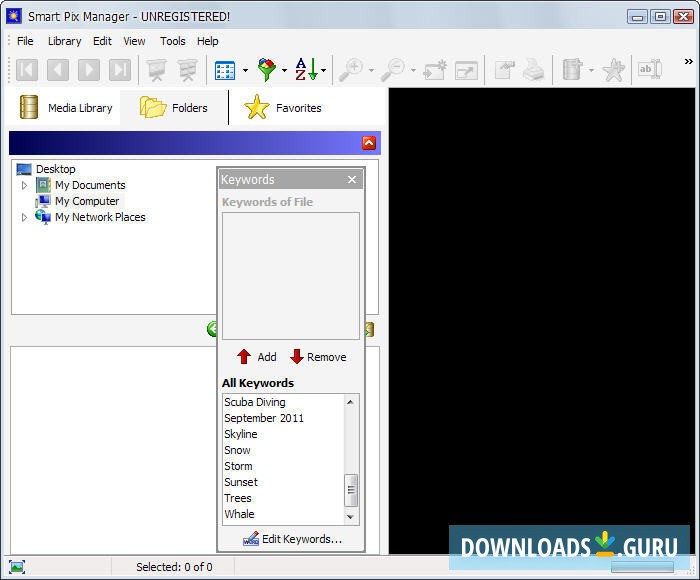Click the Add keyword button
Screen dimensions: 700x580
point(257,357)
